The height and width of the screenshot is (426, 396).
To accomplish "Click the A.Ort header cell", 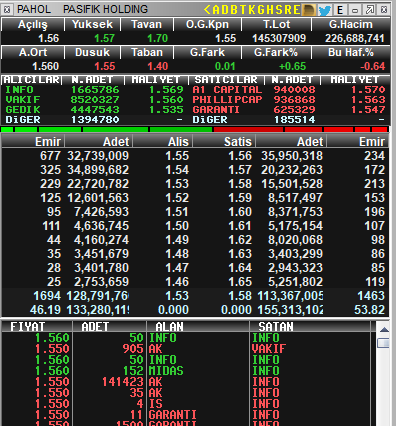I will (x=32, y=52).
